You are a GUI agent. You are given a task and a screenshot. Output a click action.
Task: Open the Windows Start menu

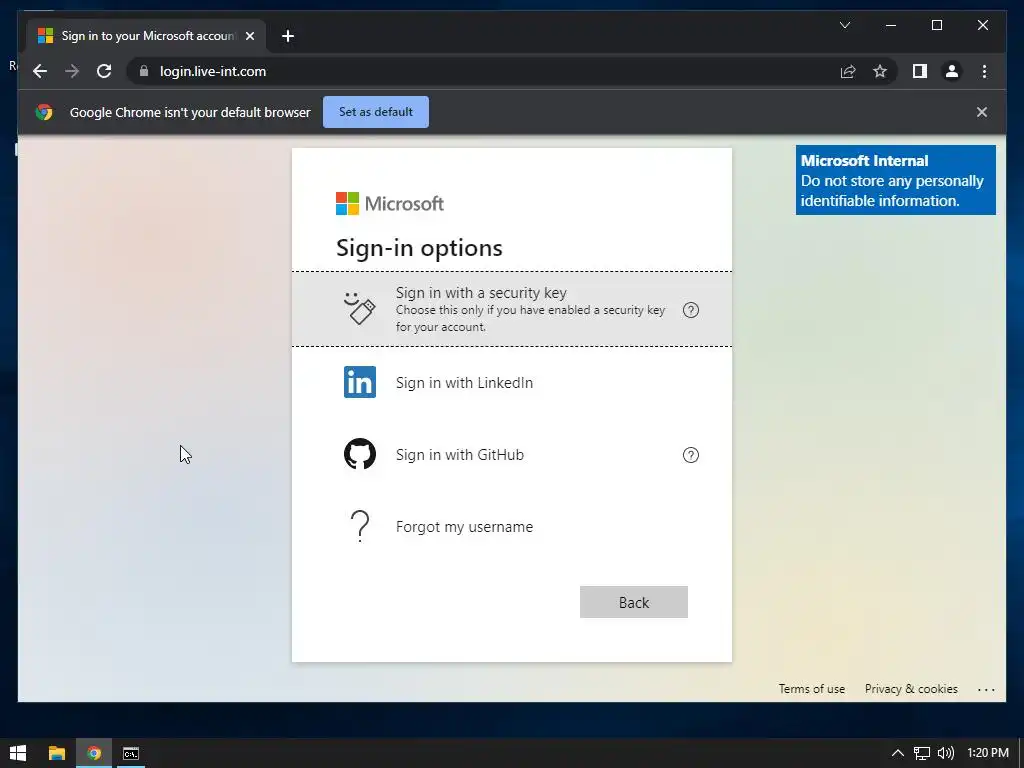click(18, 753)
